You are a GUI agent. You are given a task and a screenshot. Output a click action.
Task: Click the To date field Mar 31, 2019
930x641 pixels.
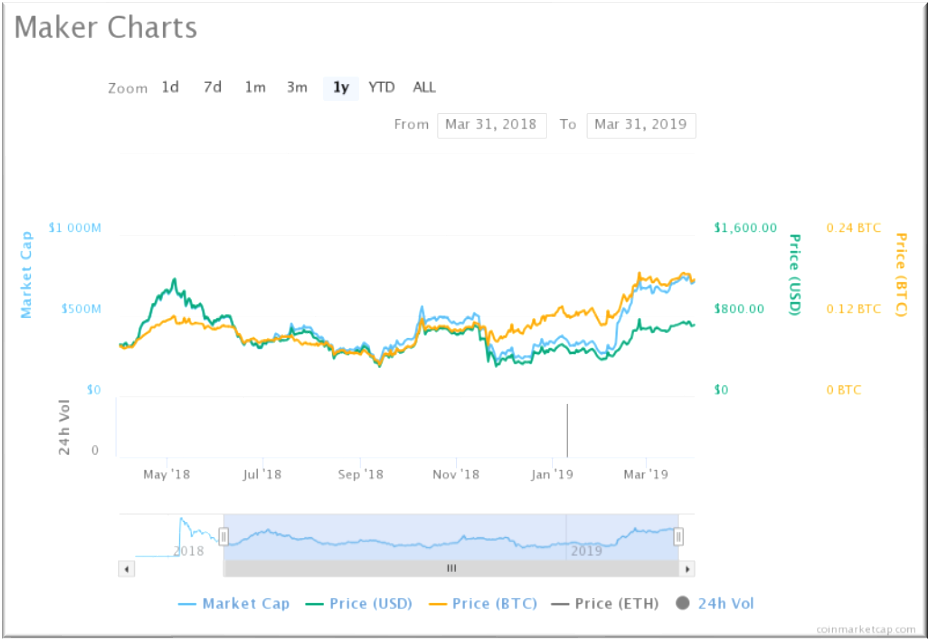click(641, 125)
